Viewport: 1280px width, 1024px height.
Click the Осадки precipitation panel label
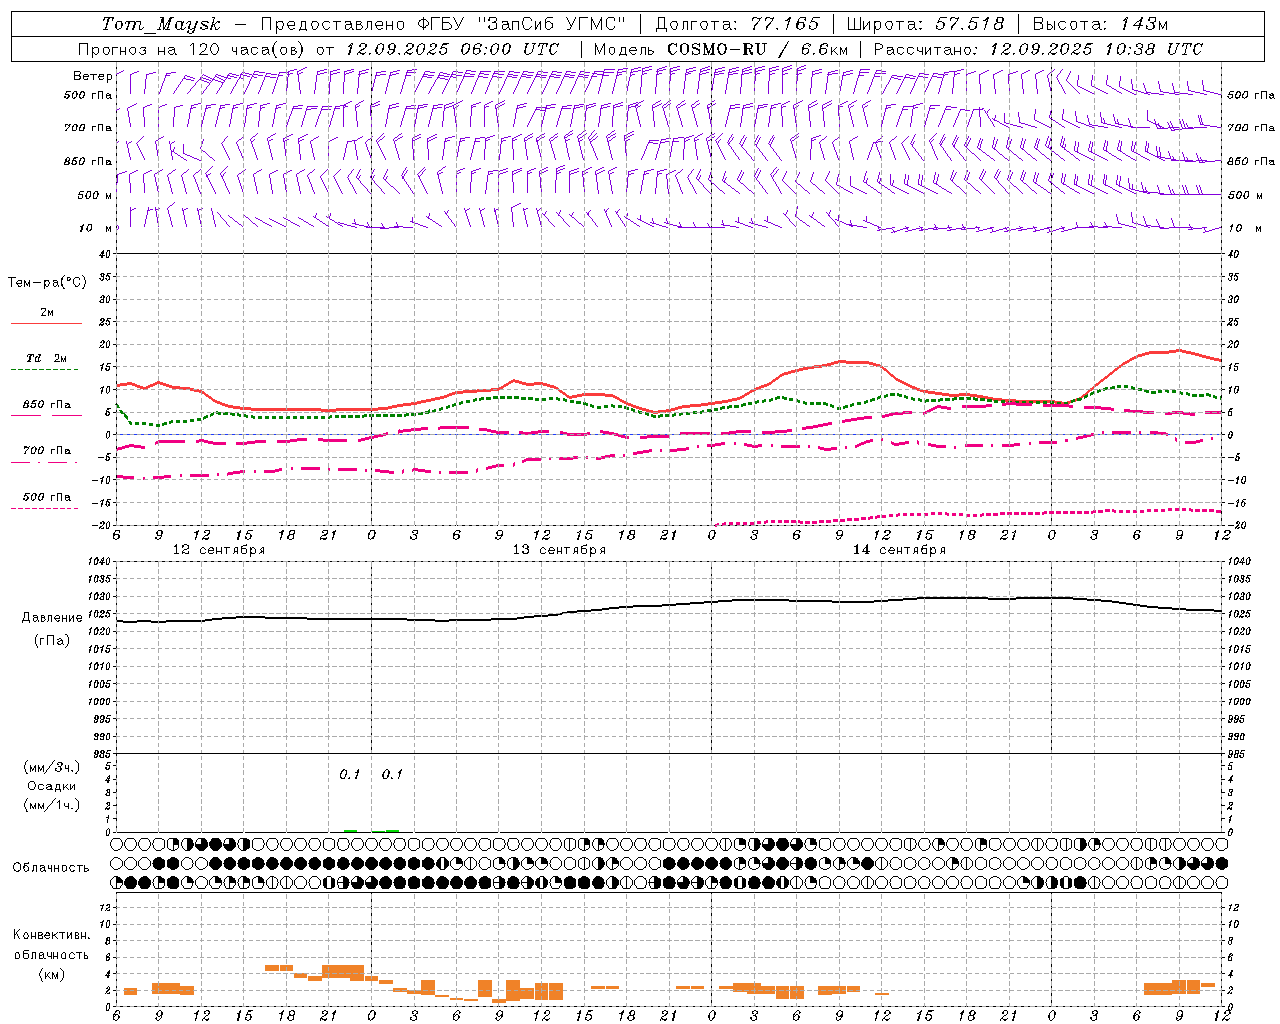tap(52, 786)
